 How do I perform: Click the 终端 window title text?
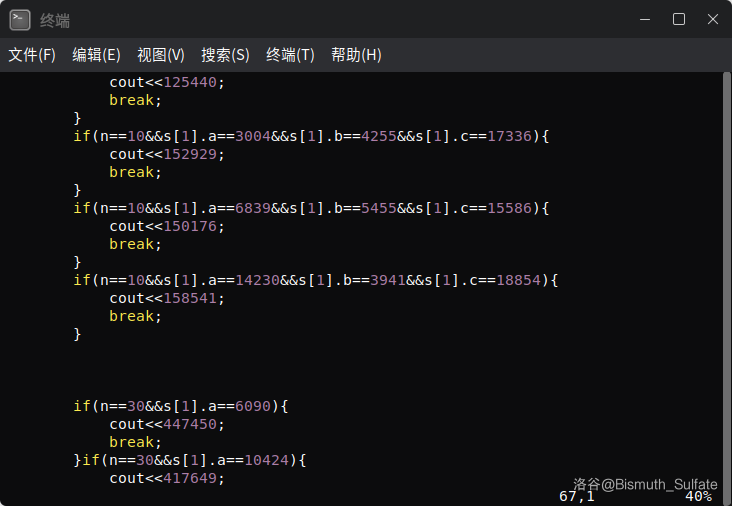pos(55,20)
